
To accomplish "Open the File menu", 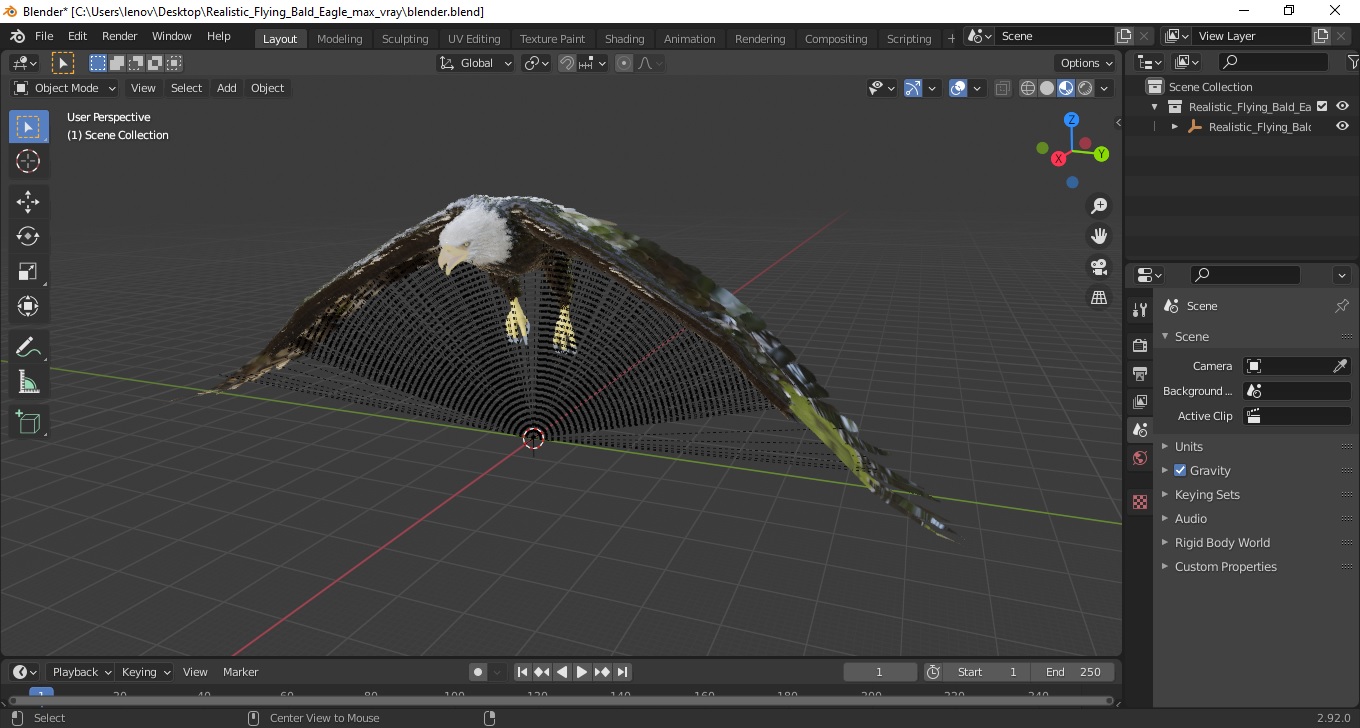I will (x=44, y=36).
